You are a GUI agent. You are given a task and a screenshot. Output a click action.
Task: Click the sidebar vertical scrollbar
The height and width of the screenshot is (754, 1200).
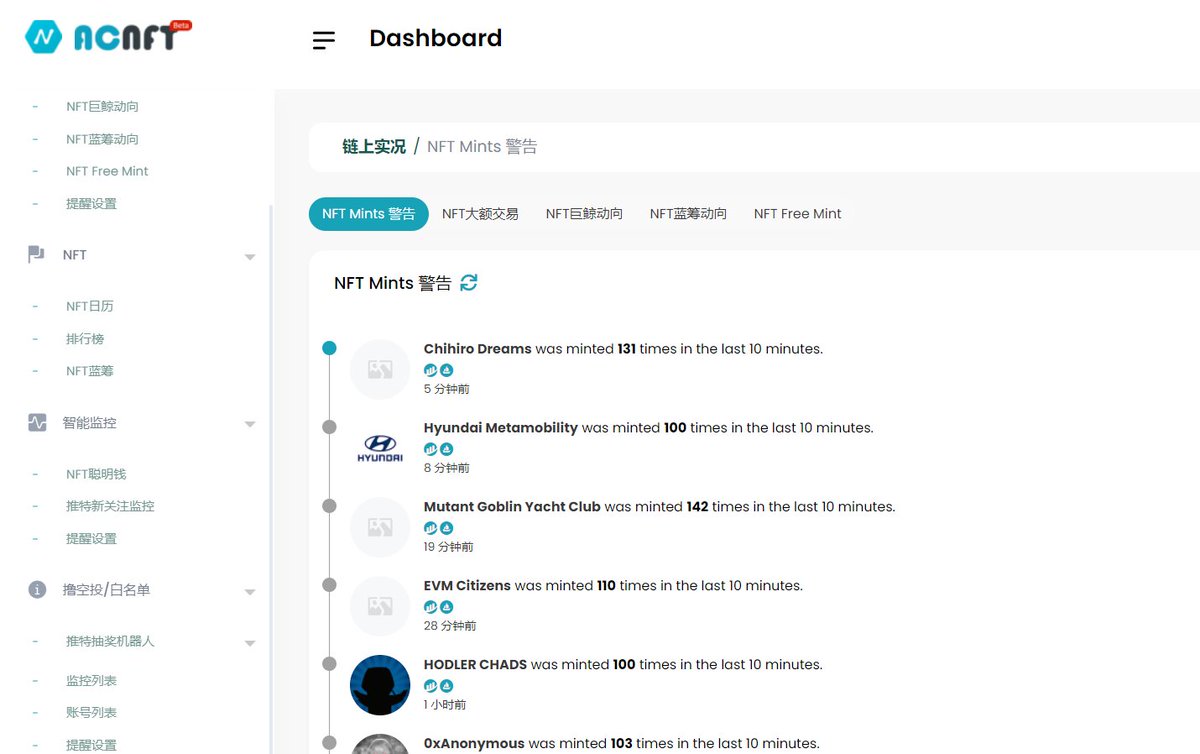tap(270, 480)
